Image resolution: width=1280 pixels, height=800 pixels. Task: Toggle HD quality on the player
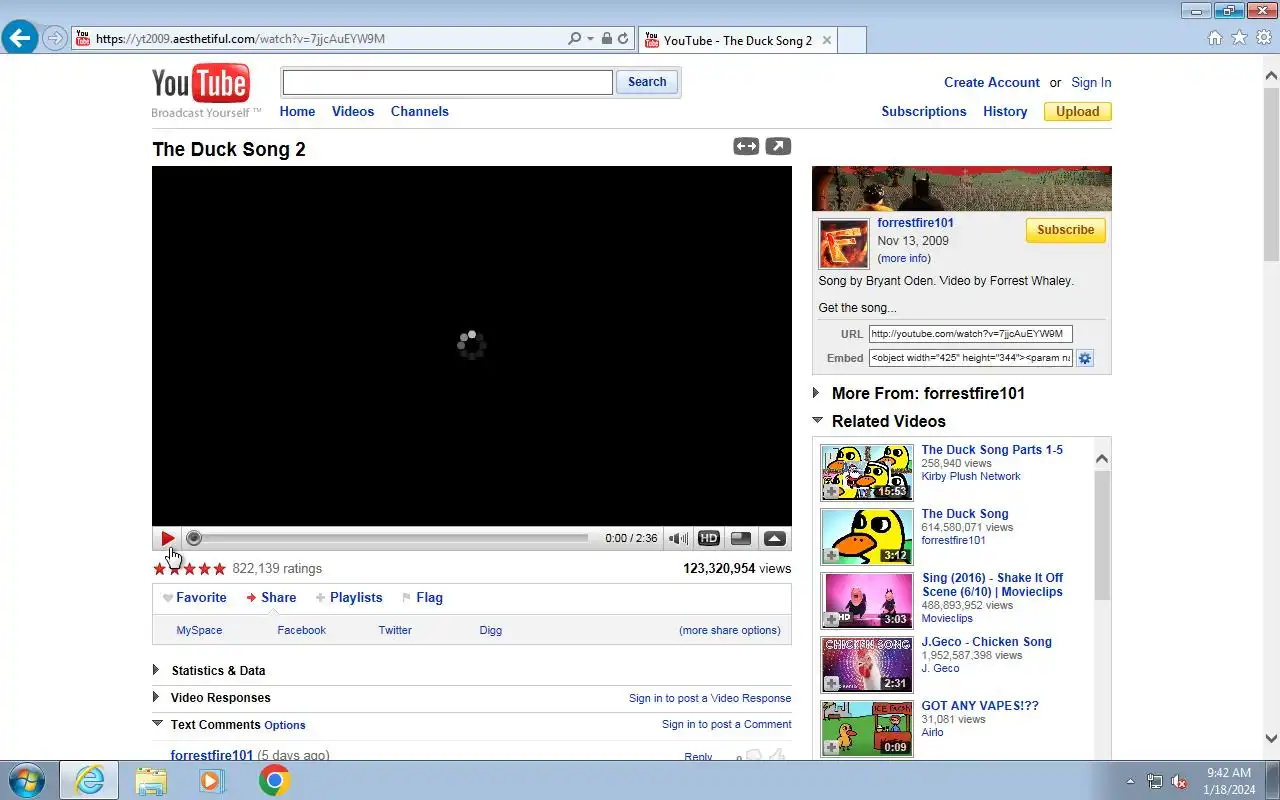(709, 538)
